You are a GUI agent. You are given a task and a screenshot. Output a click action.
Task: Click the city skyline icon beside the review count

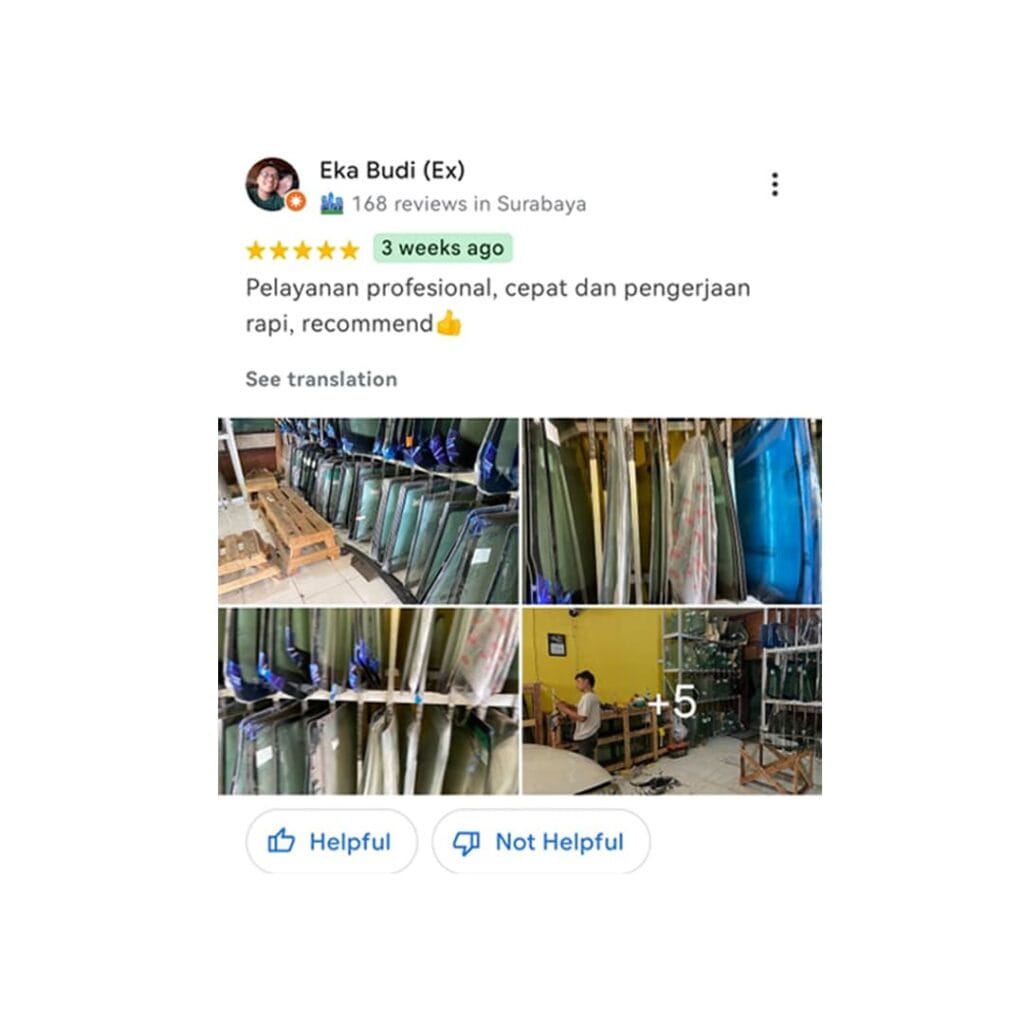[332, 204]
